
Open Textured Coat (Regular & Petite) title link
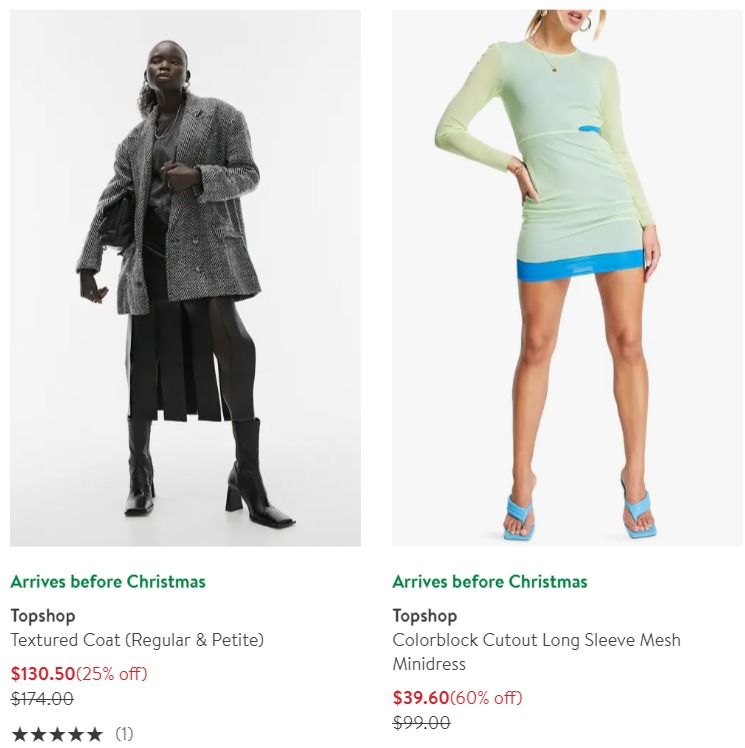coord(137,640)
